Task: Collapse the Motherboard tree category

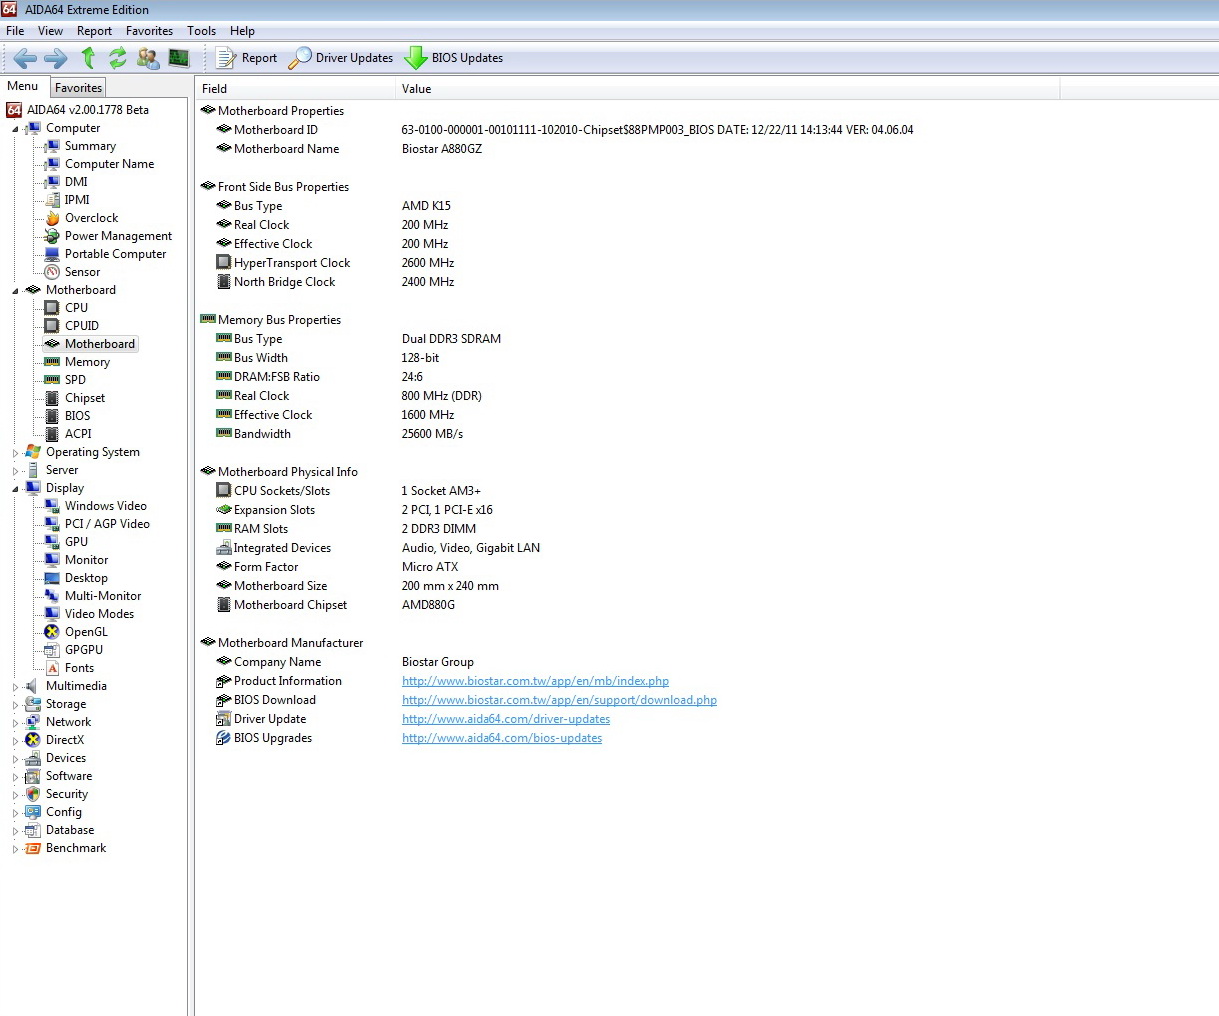Action: click(15, 291)
